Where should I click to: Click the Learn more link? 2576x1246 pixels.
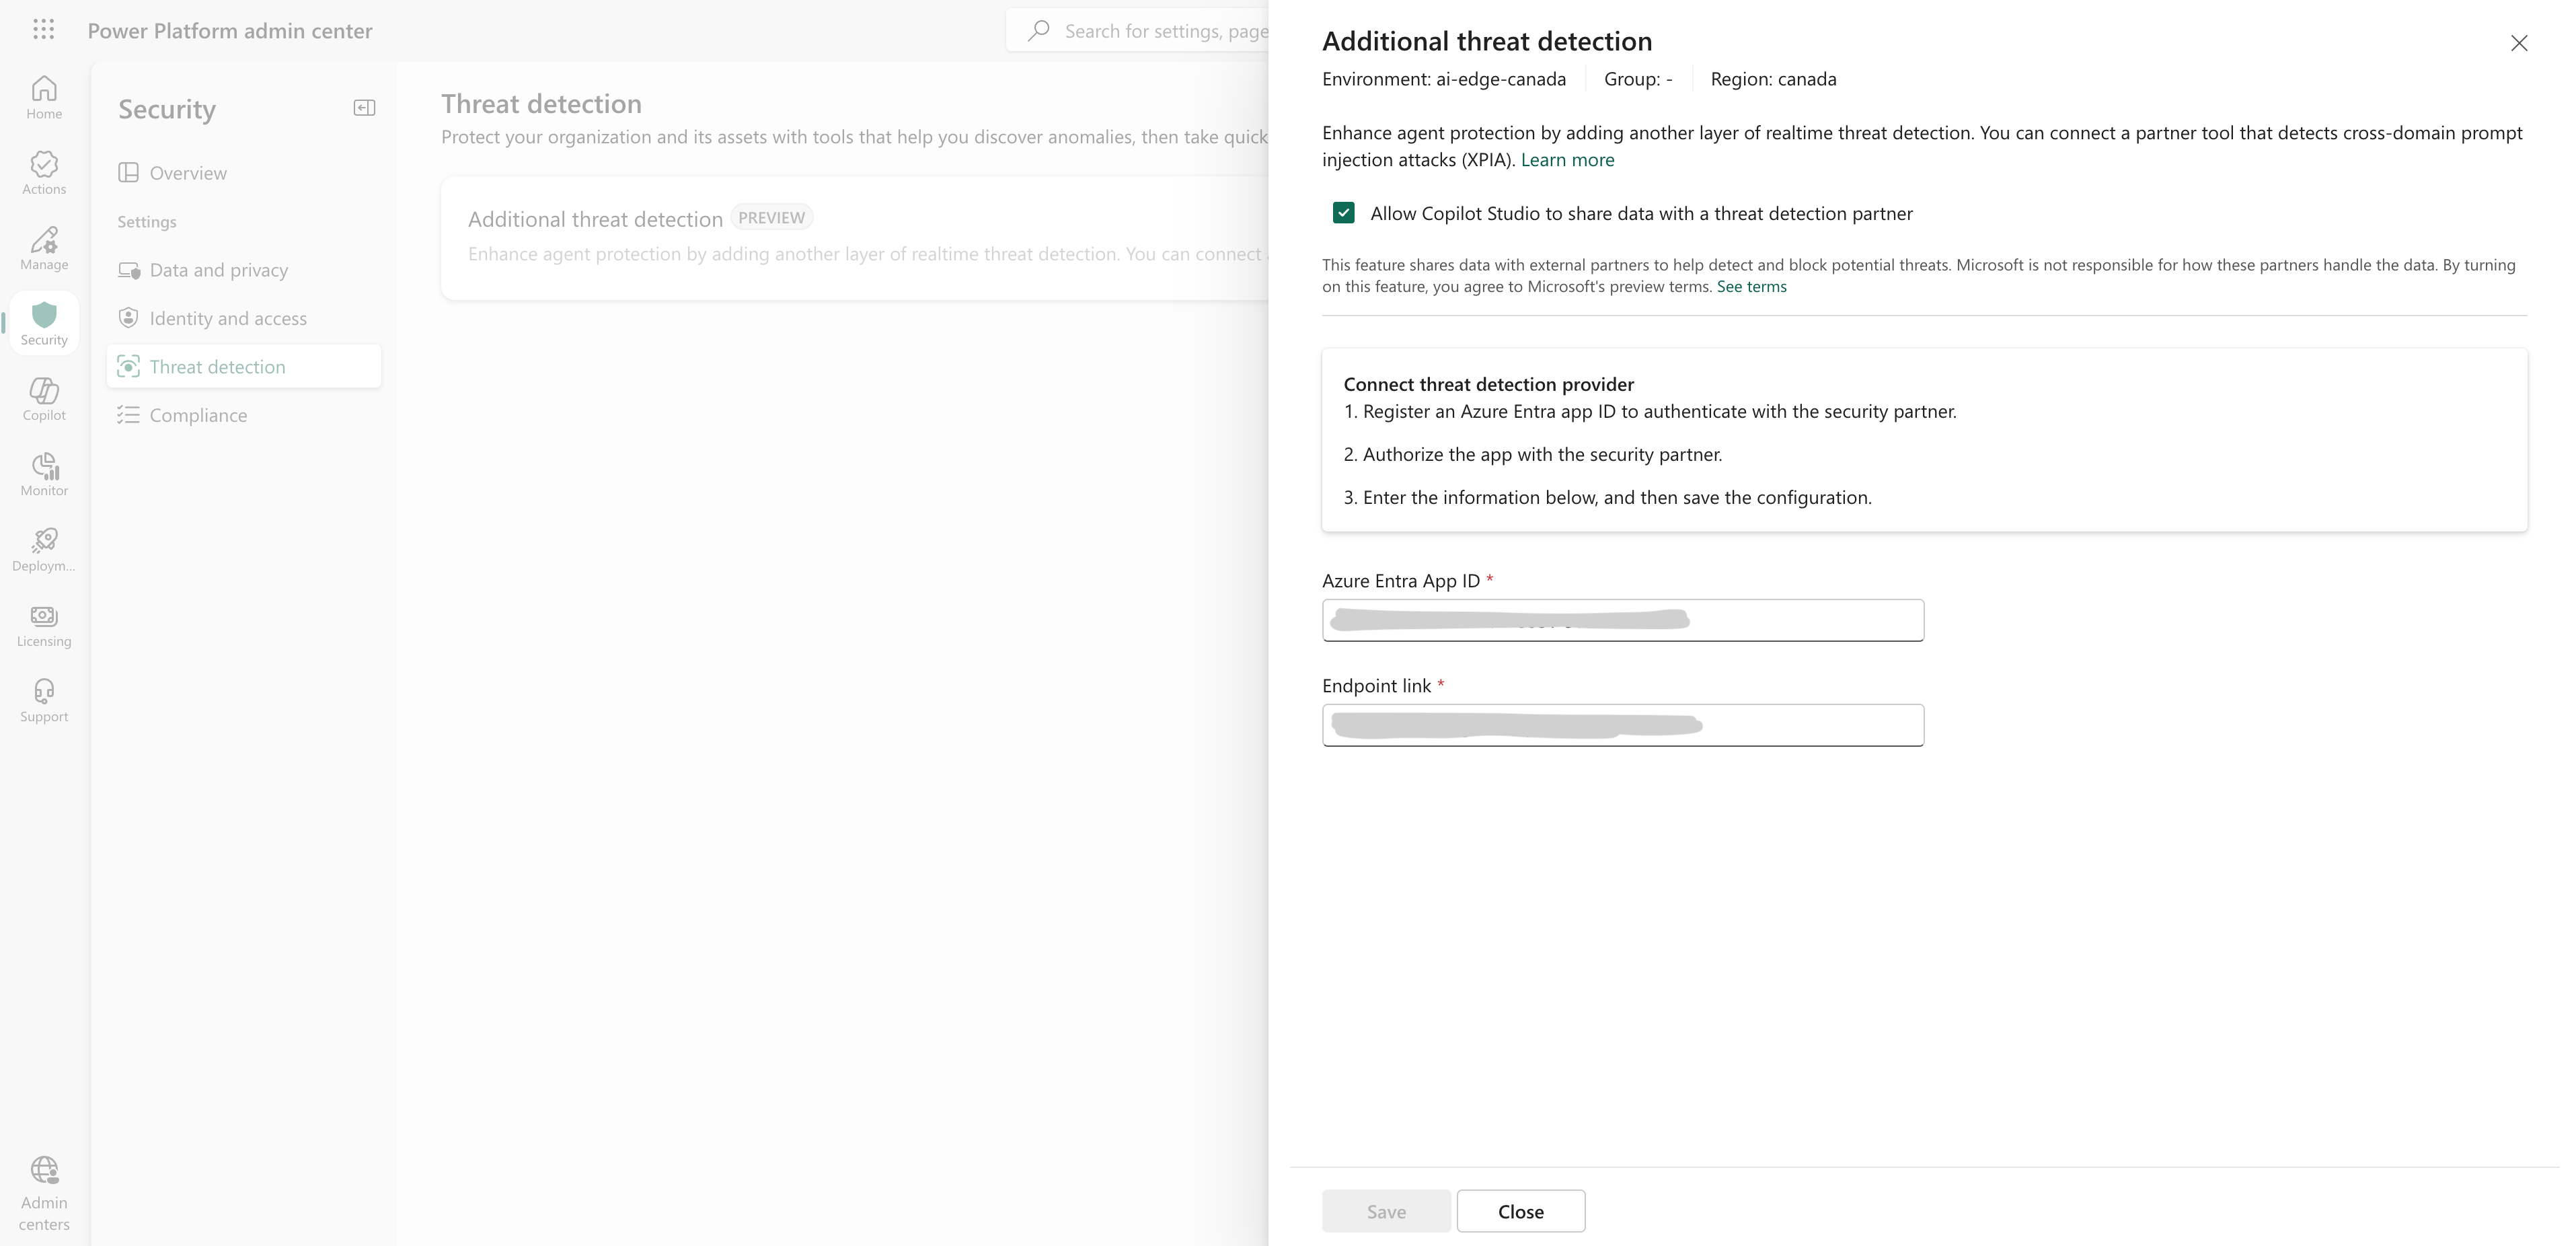[x=1566, y=160]
